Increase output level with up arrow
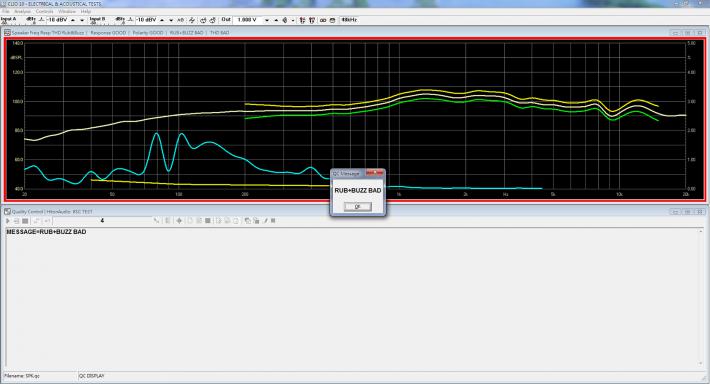 276,20
